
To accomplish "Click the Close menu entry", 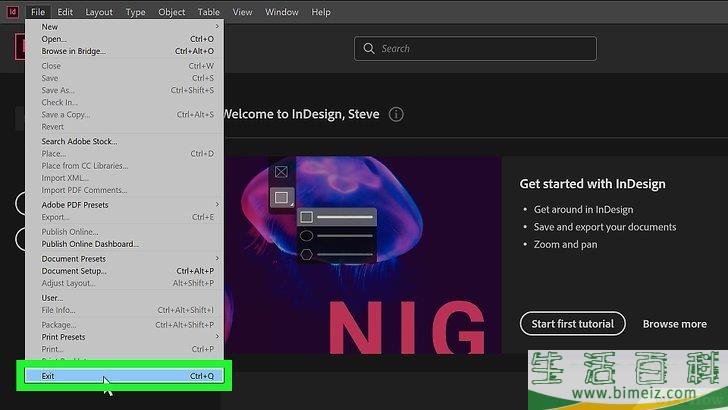I will click(x=124, y=66).
